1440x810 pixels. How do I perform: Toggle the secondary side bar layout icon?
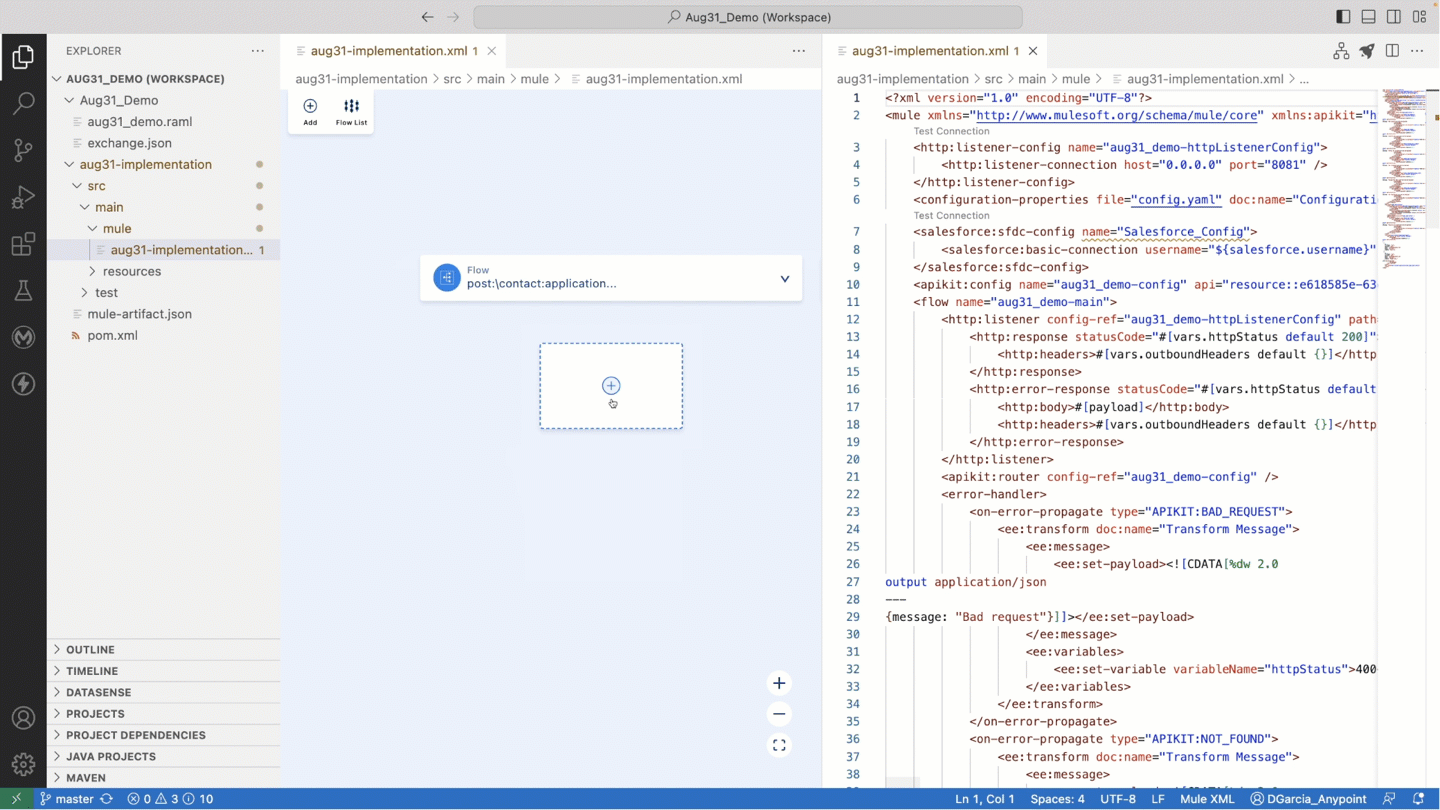tap(1394, 17)
